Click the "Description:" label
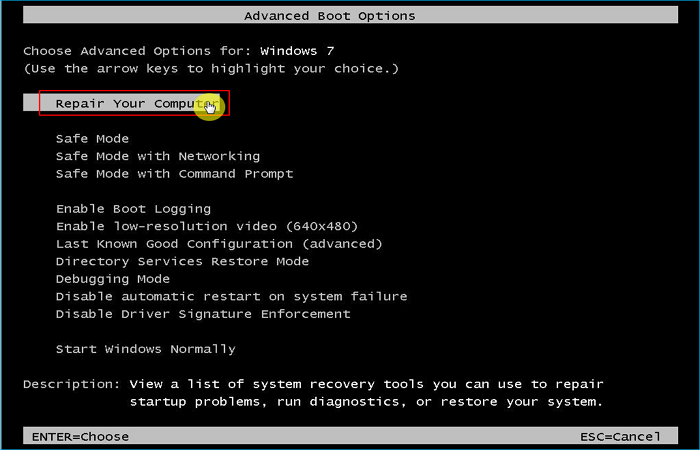The image size is (700, 450). pos(72,384)
